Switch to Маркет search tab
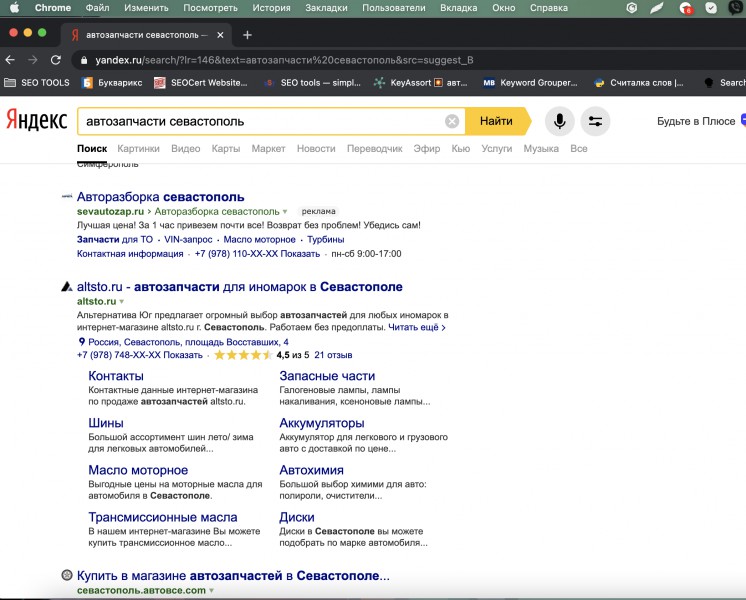The height and width of the screenshot is (600, 746). click(268, 148)
